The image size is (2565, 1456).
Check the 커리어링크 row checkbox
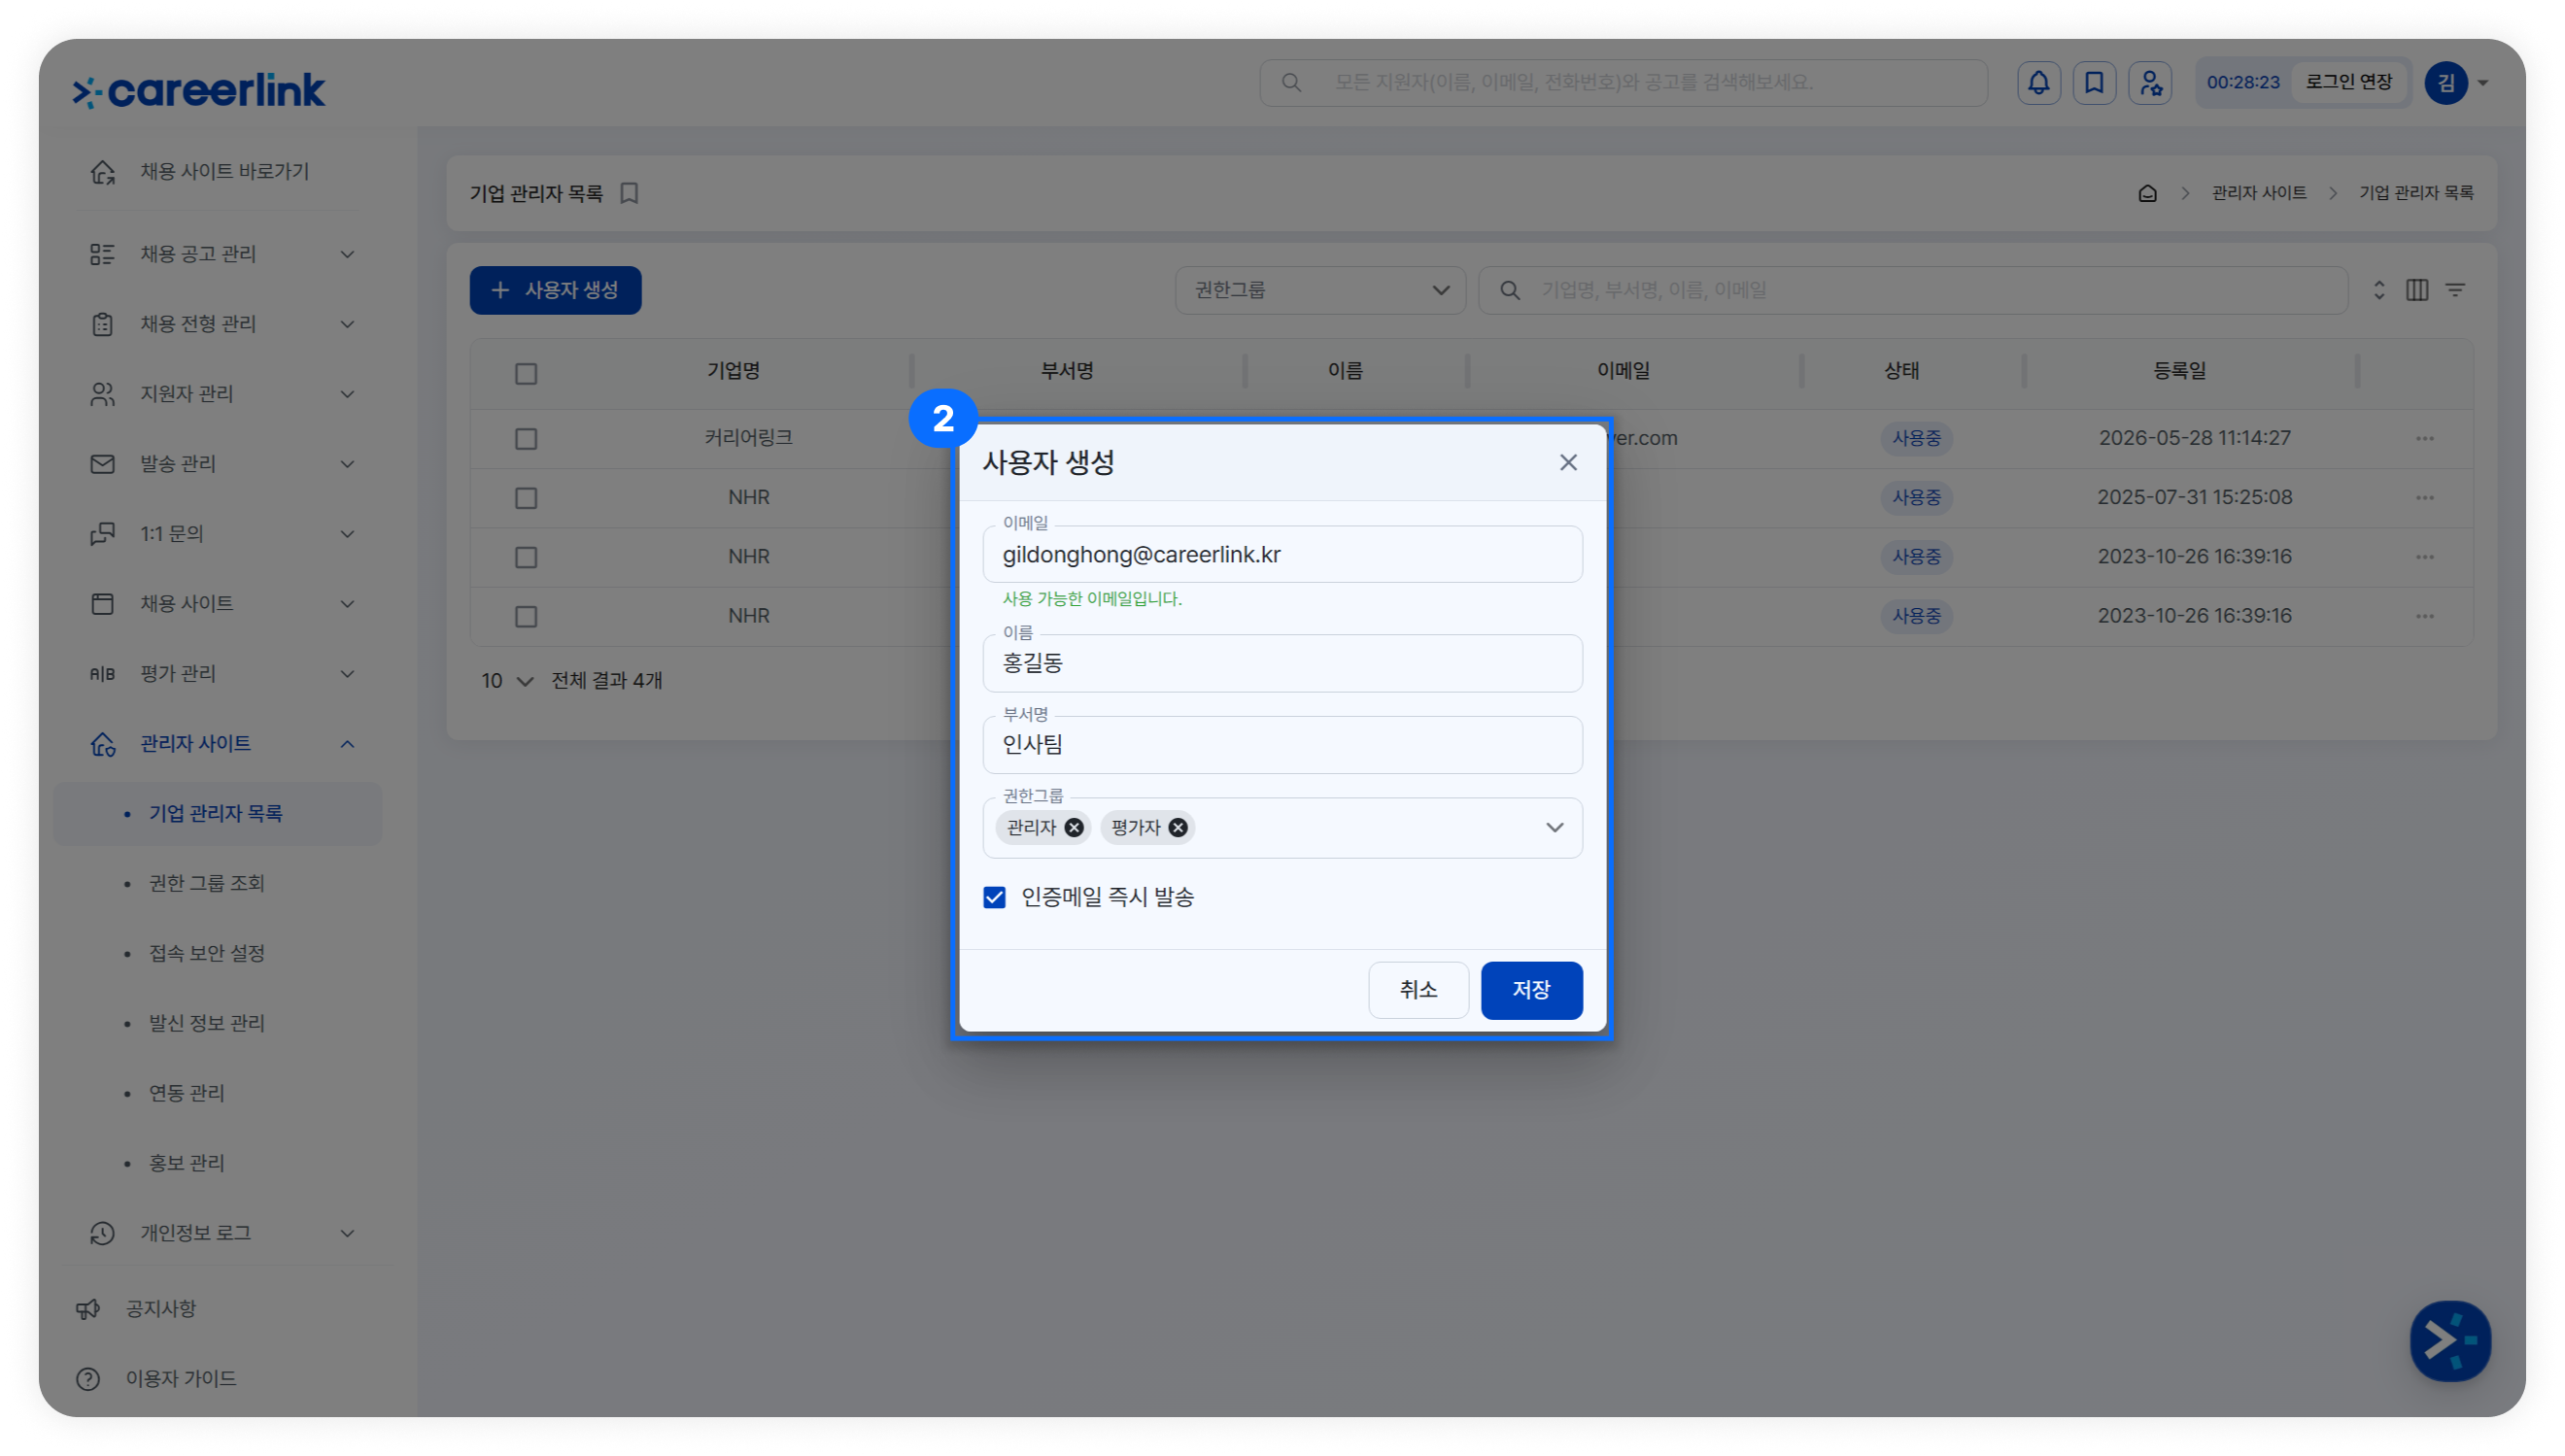(526, 438)
